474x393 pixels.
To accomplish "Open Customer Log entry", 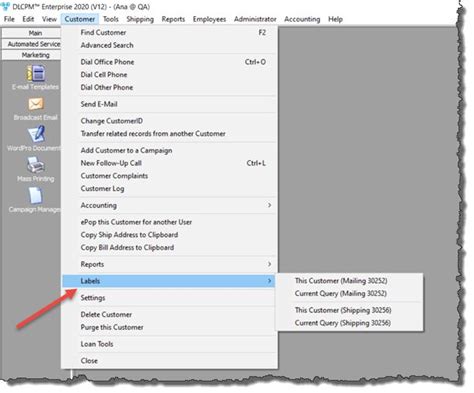I will [x=170, y=188].
